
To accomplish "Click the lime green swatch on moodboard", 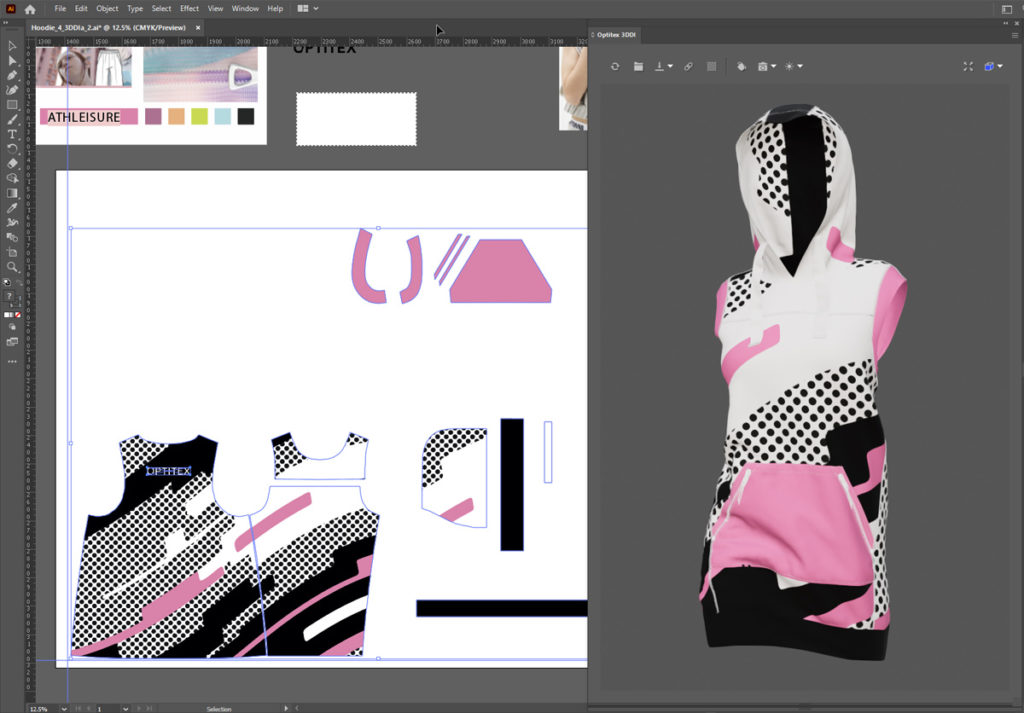I will click(199, 117).
